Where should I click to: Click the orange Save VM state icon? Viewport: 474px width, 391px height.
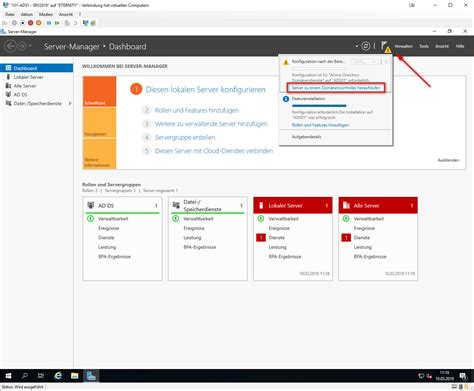39,23
